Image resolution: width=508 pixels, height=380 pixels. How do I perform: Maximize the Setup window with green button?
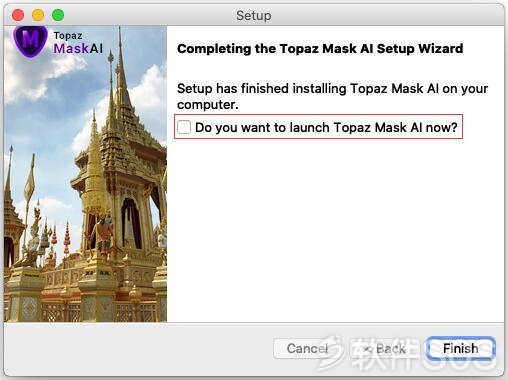click(x=58, y=15)
